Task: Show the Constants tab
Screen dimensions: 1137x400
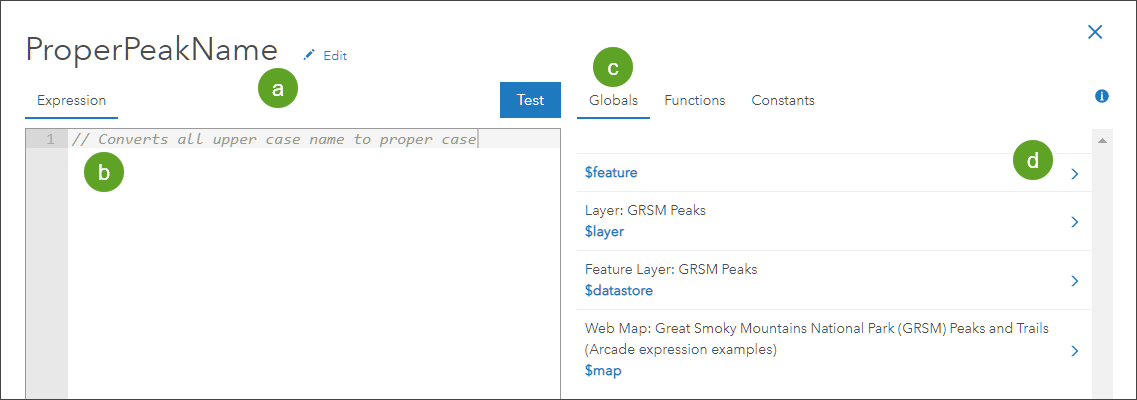Action: [783, 100]
